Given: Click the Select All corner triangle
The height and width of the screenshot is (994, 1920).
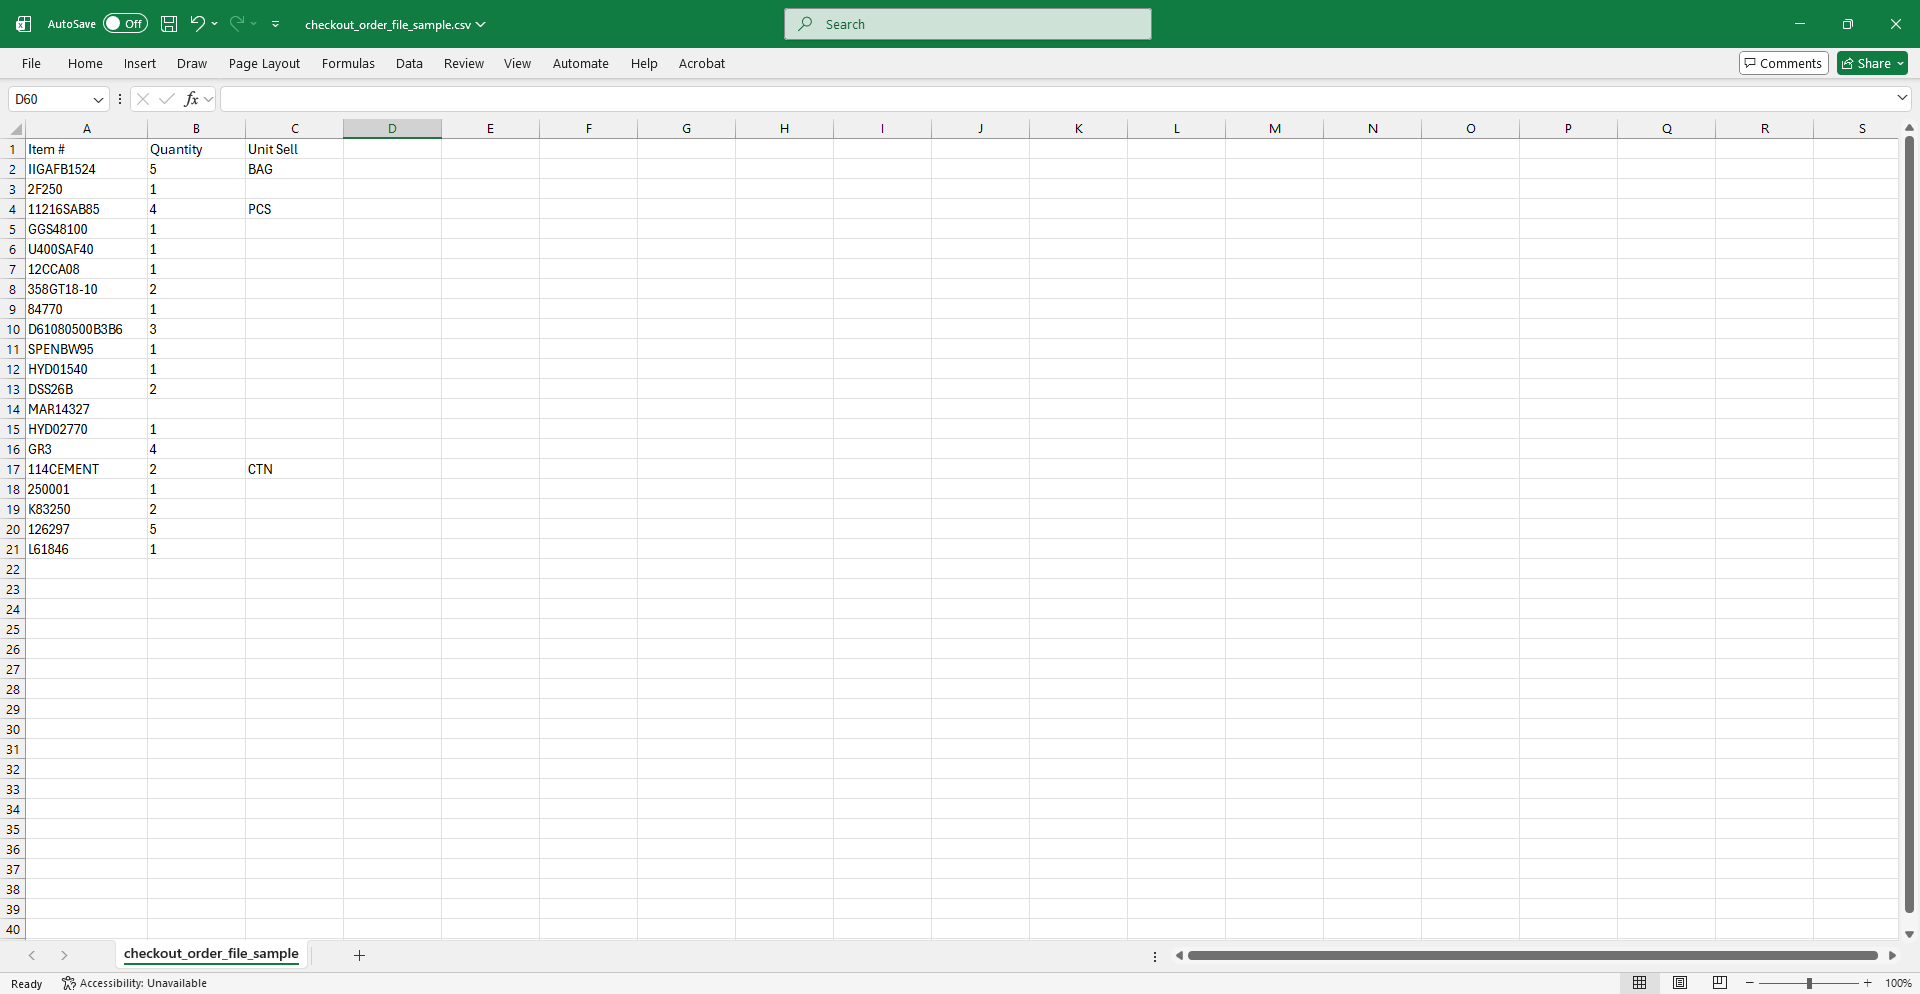Looking at the screenshot, I should pyautogui.click(x=16, y=129).
